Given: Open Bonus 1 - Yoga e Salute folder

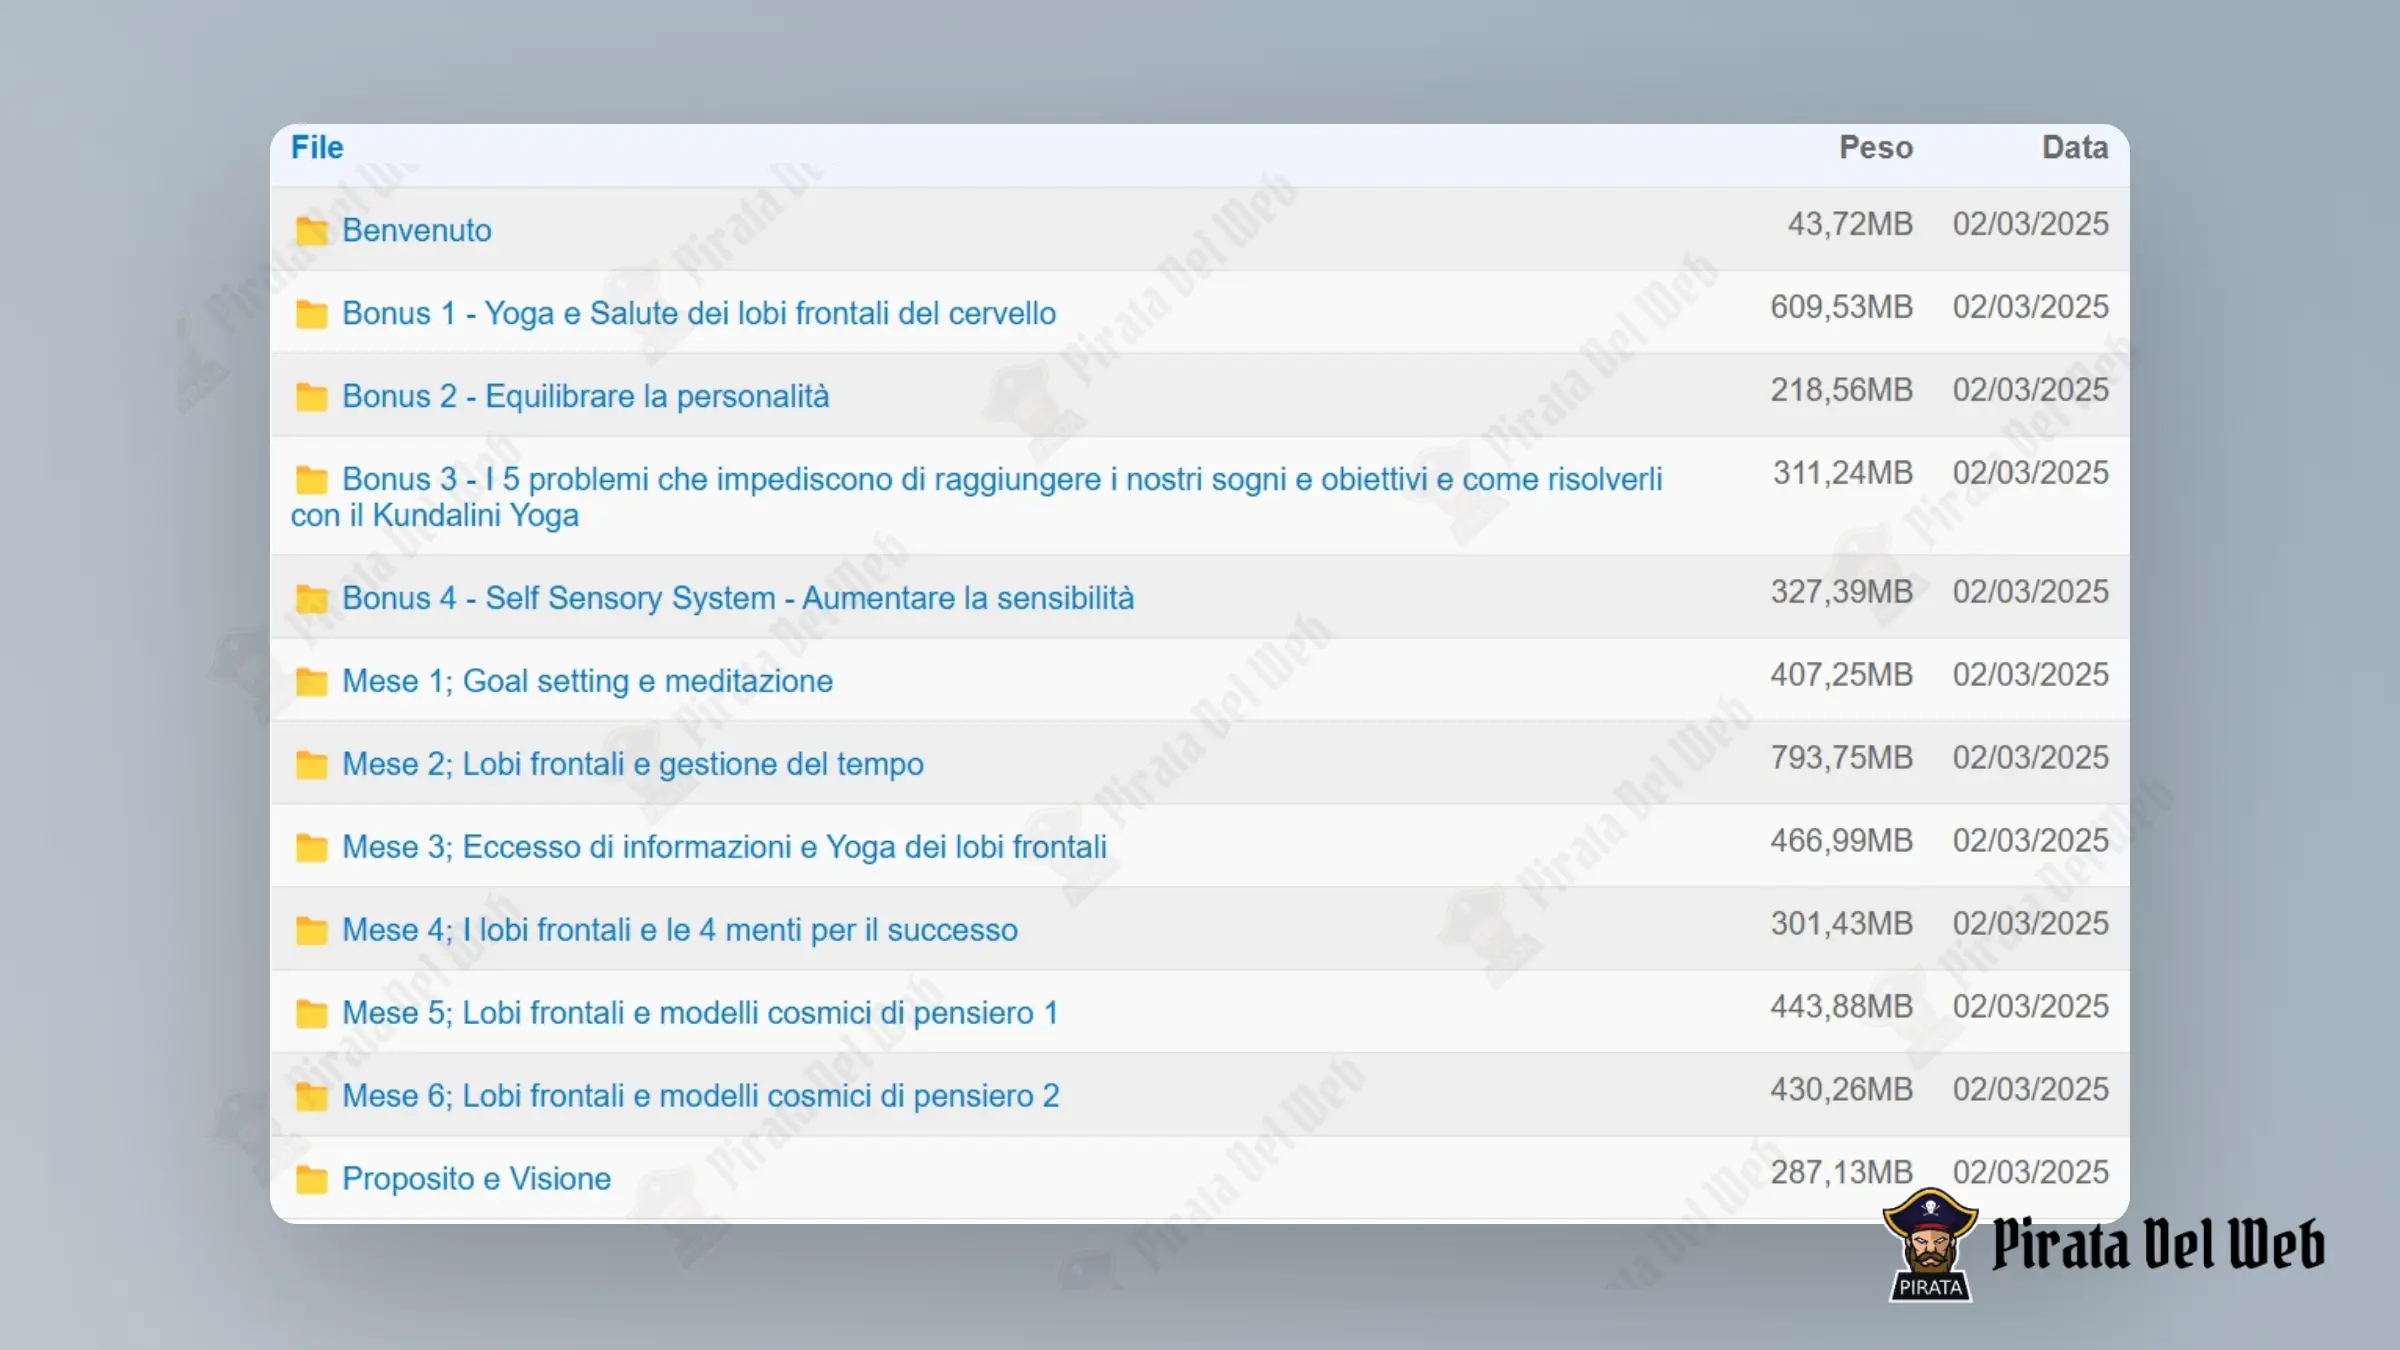Looking at the screenshot, I should pos(699,313).
